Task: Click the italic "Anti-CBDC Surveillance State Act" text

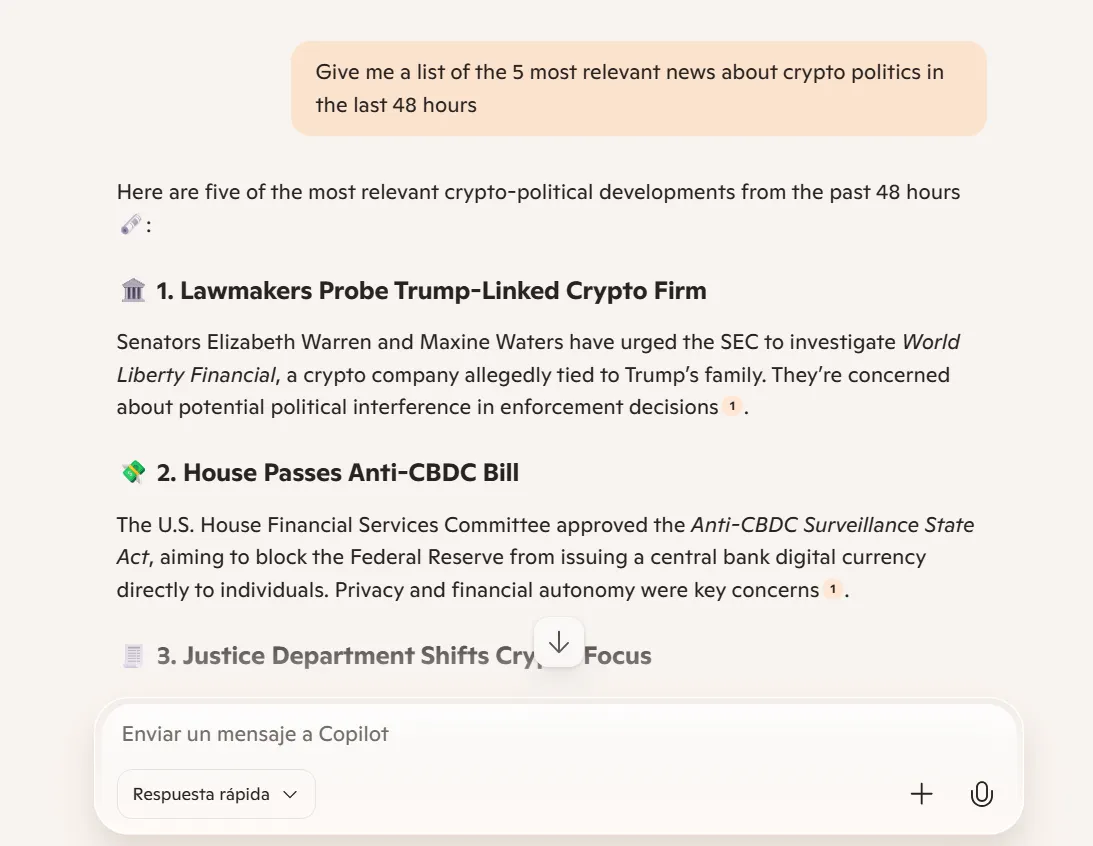Action: point(832,525)
